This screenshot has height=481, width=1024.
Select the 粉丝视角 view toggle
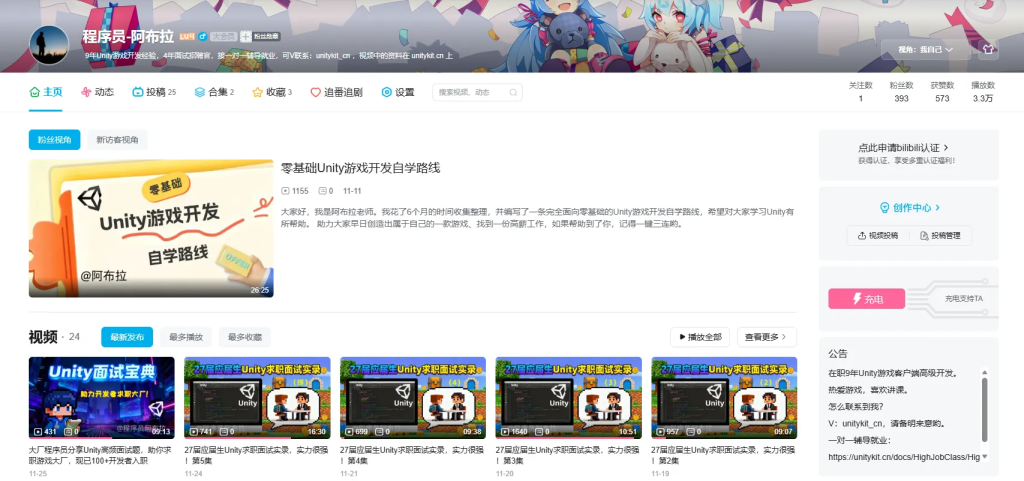(x=54, y=140)
